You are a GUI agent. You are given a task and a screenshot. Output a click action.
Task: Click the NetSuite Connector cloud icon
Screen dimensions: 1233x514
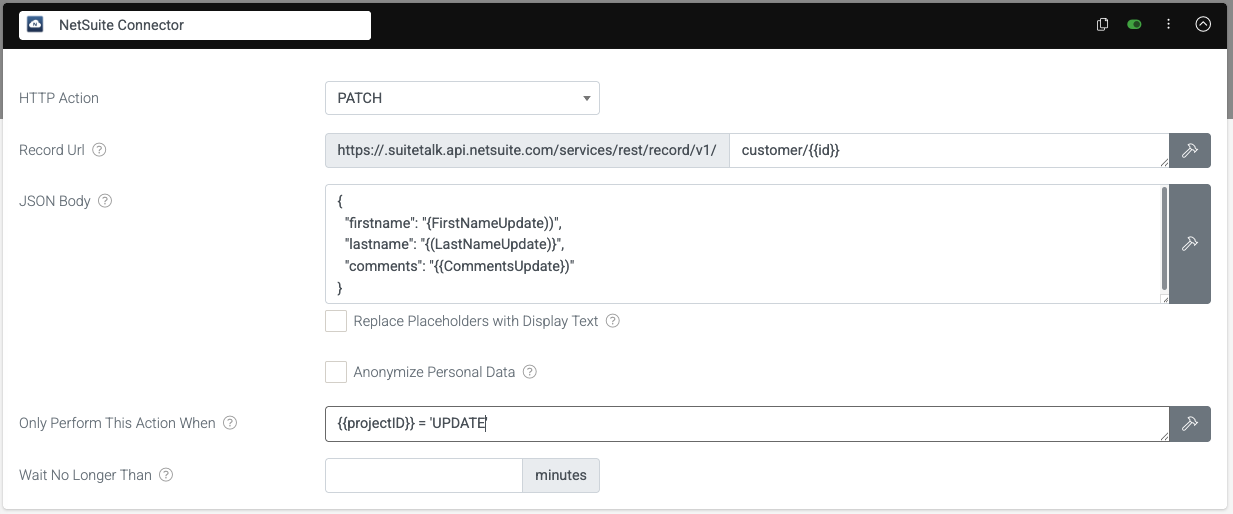coord(36,25)
